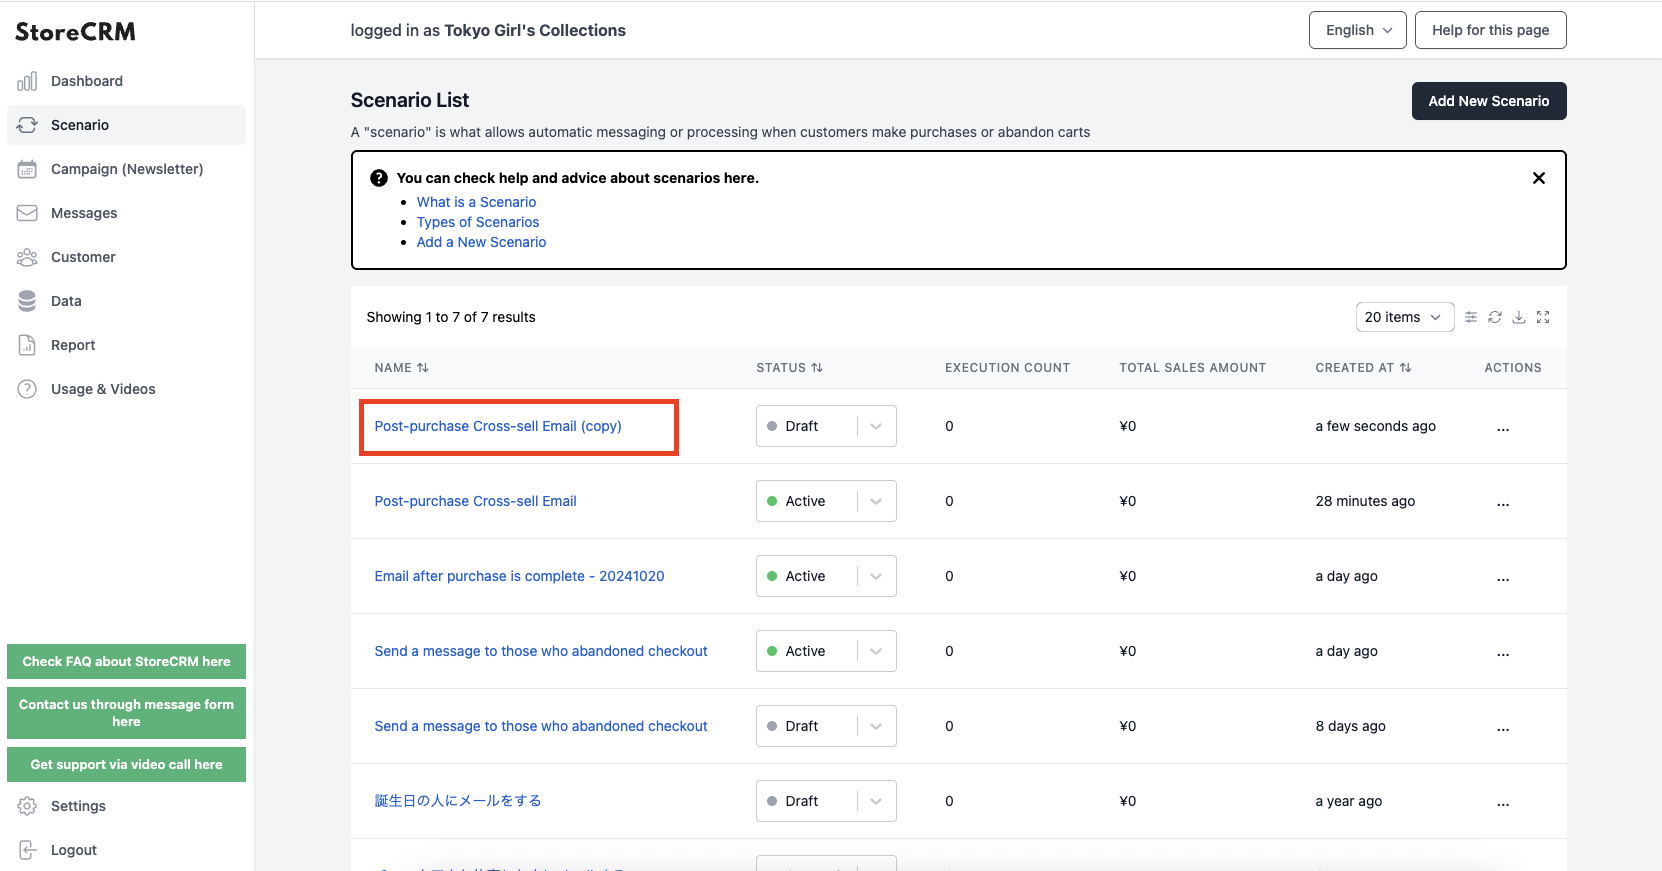
Task: Open actions menu for first scenario
Action: [x=1503, y=427]
